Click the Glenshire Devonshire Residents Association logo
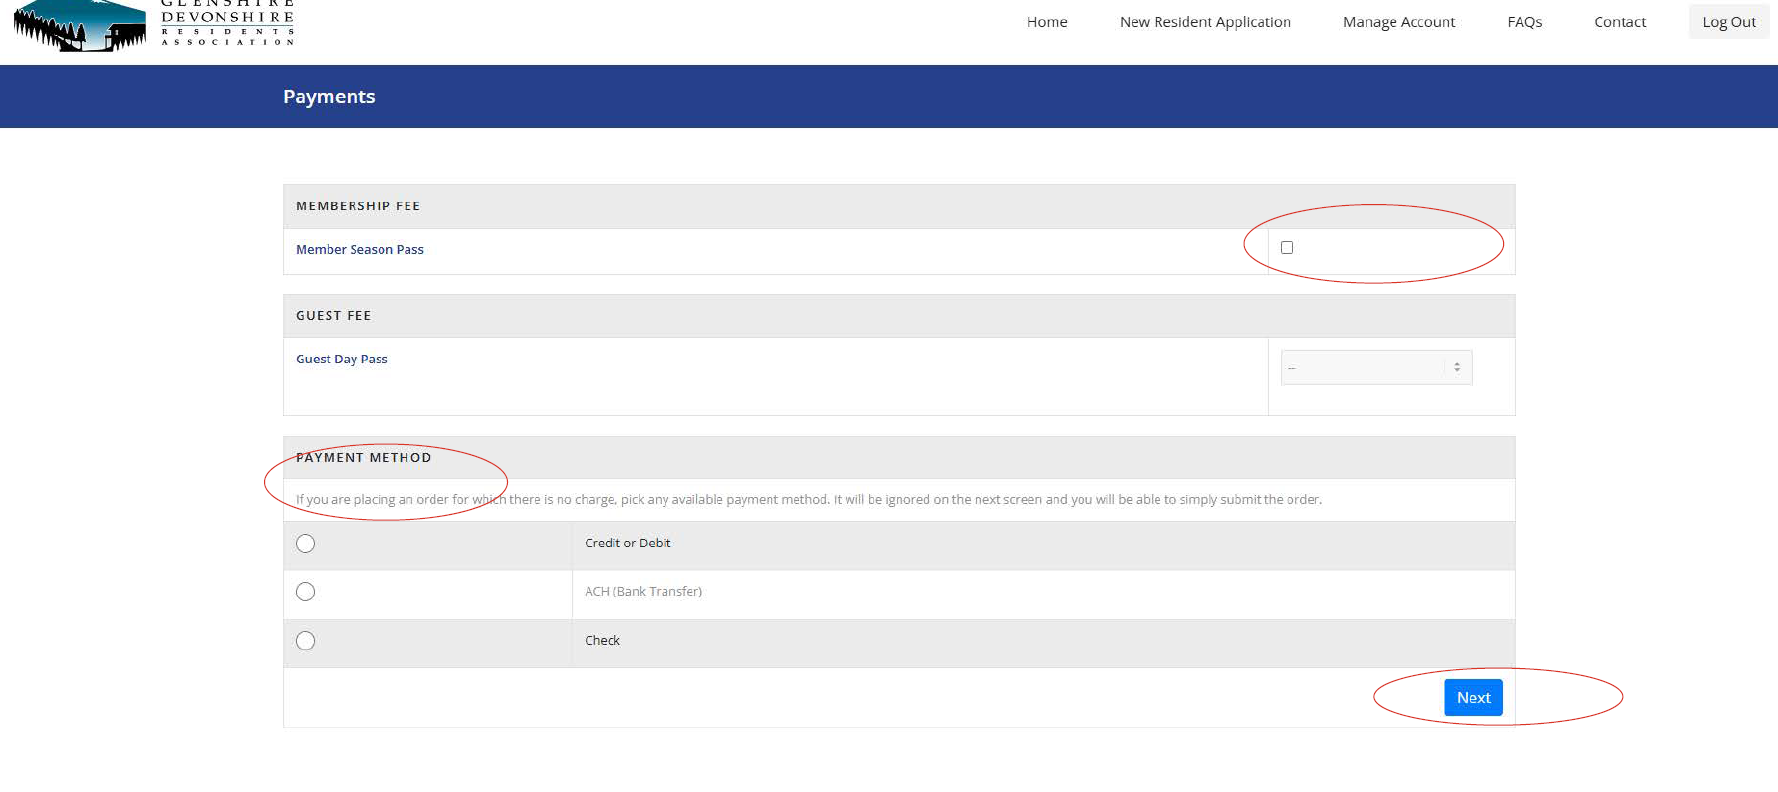The height and width of the screenshot is (792, 1778). point(155,24)
